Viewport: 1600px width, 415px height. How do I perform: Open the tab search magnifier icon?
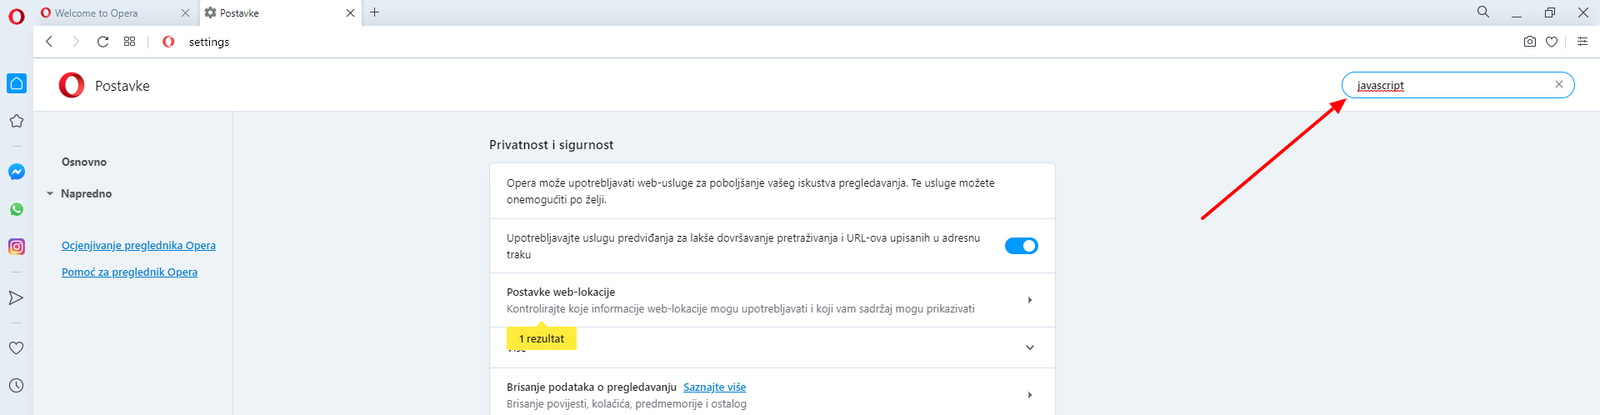pos(1483,13)
